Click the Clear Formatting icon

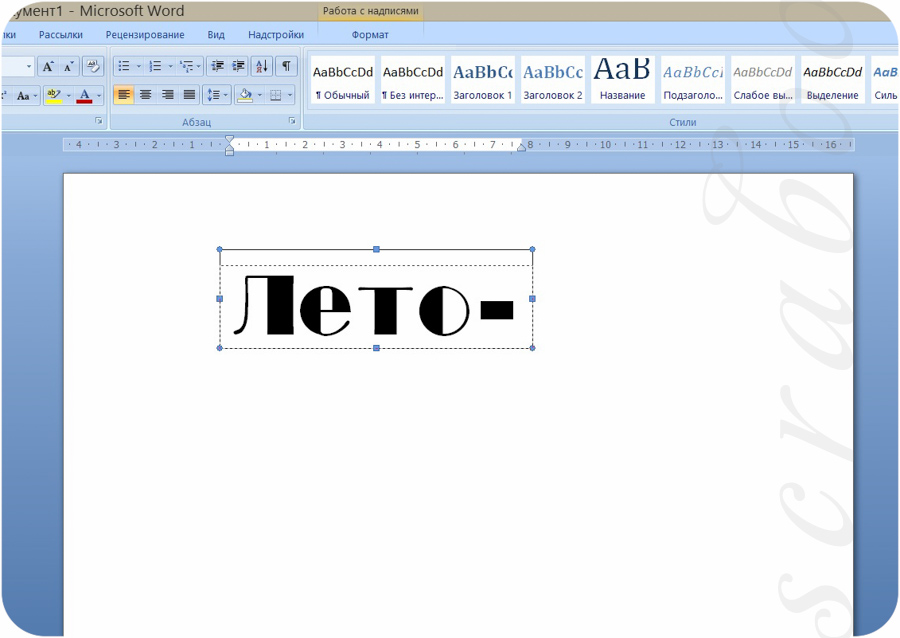coord(93,67)
